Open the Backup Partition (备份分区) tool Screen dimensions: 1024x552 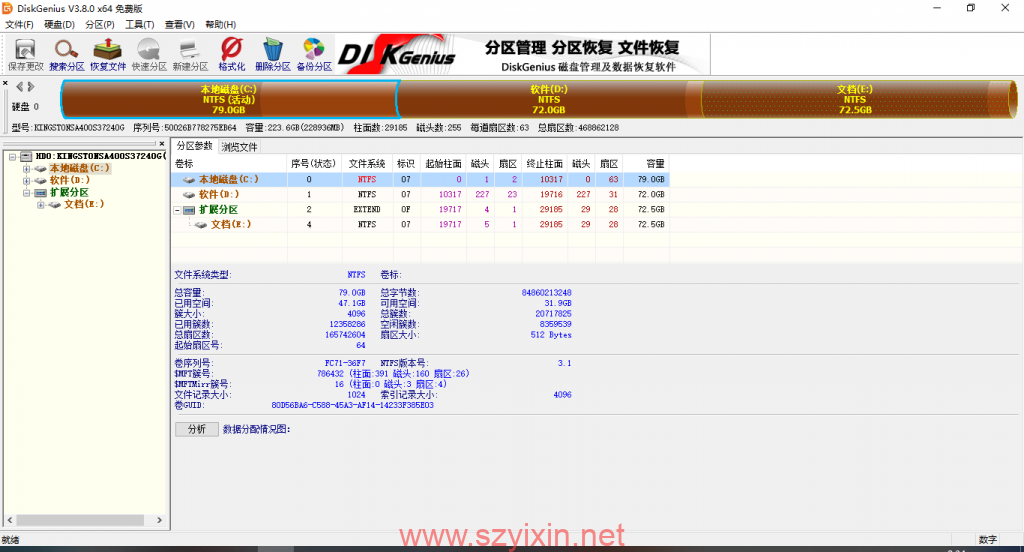[314, 54]
